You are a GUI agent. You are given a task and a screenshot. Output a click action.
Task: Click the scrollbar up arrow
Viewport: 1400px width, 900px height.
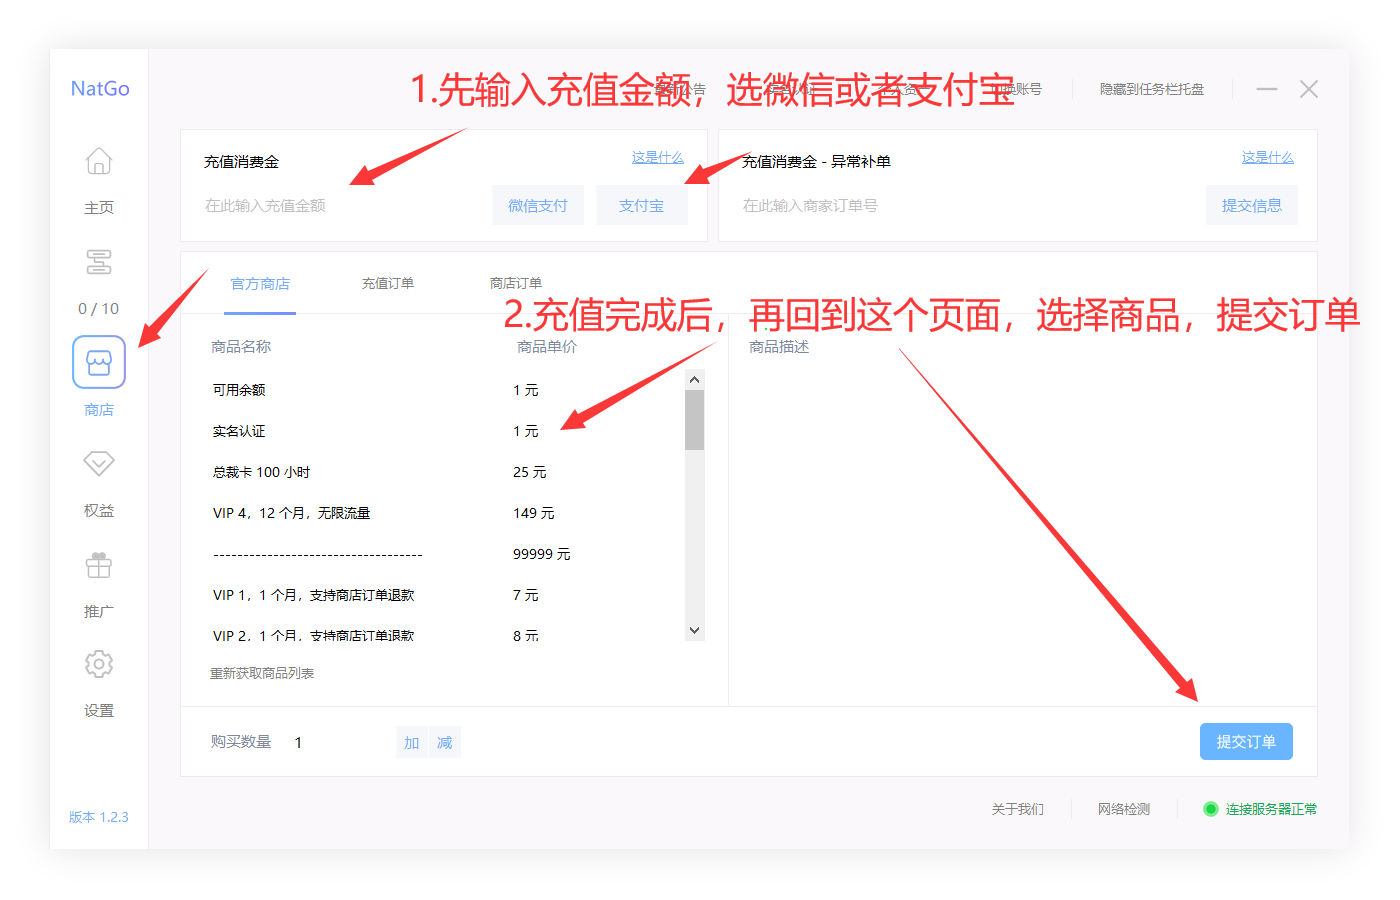[694, 378]
